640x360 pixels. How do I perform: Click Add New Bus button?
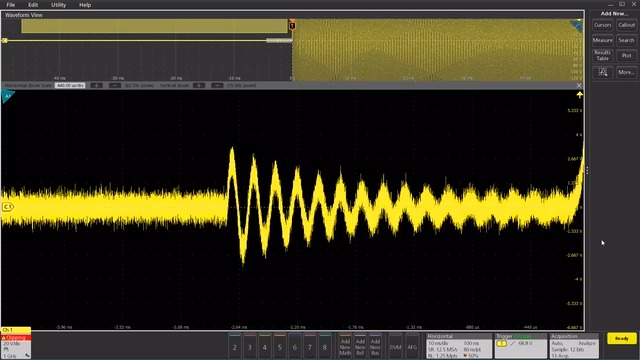pos(375,347)
